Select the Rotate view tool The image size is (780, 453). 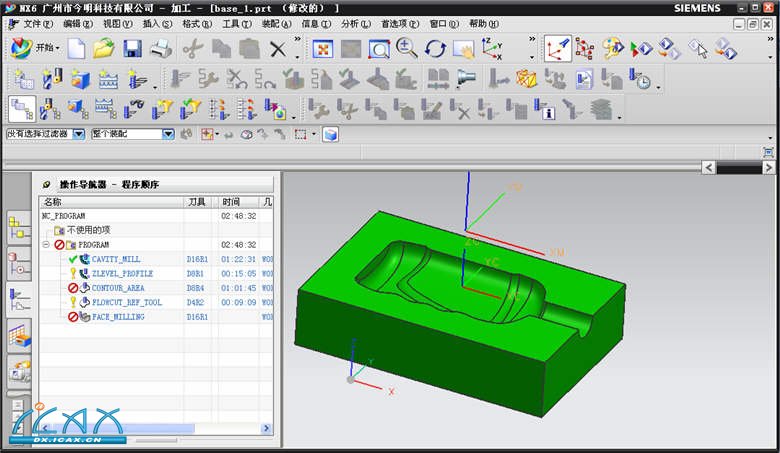click(x=435, y=48)
